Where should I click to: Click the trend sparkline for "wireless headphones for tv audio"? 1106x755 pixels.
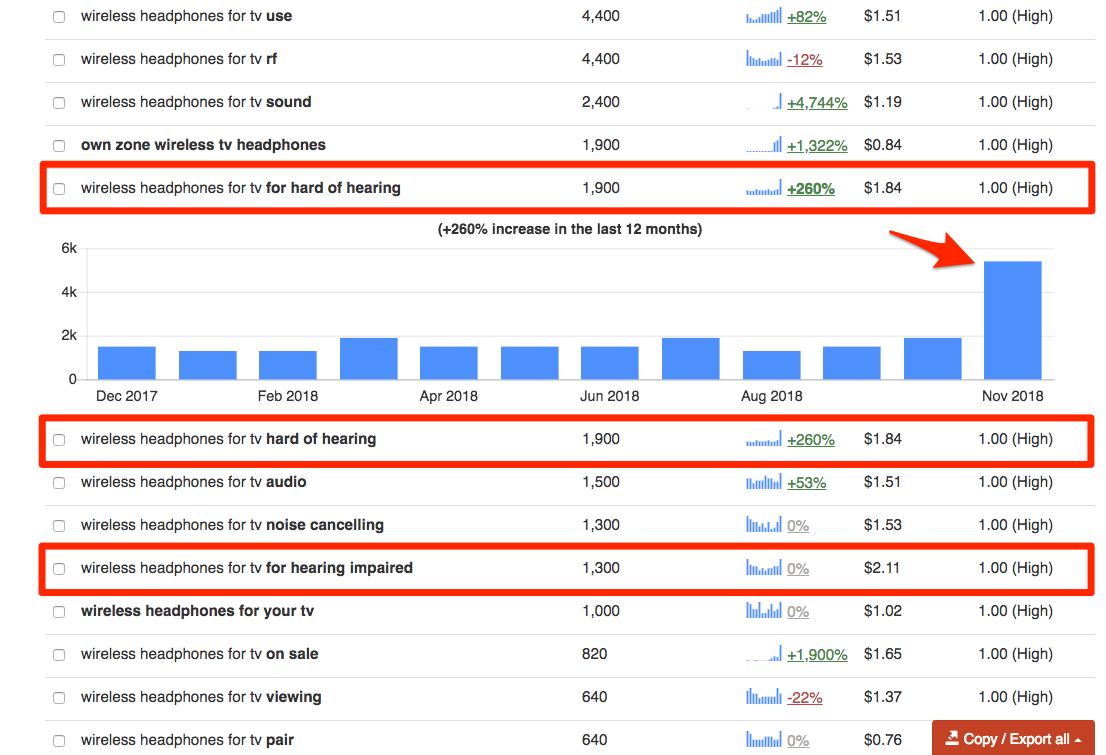[x=762, y=481]
